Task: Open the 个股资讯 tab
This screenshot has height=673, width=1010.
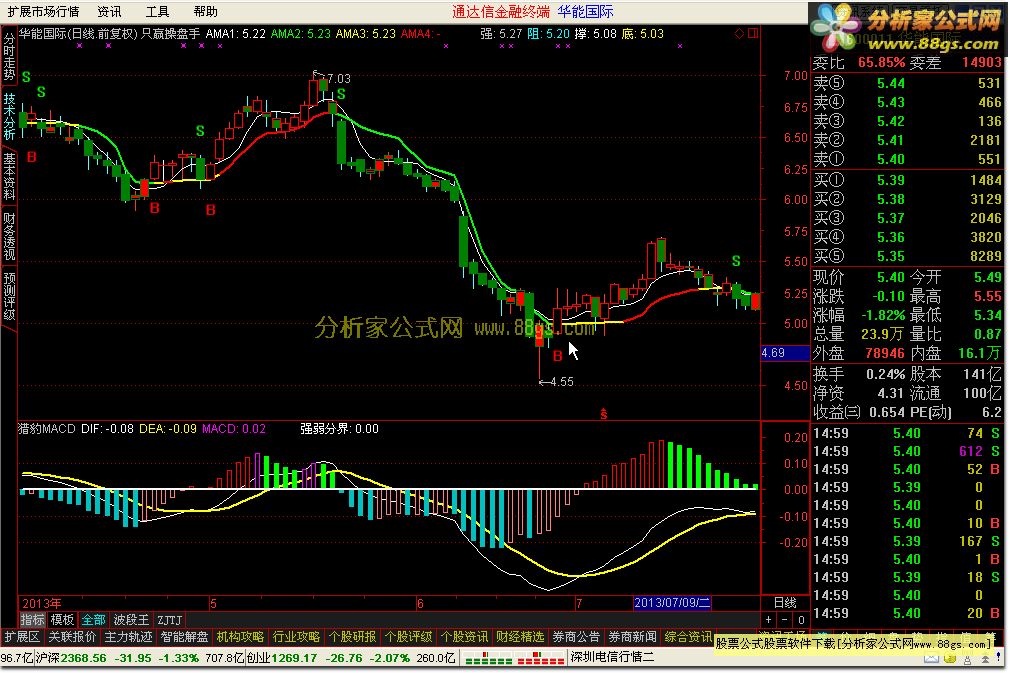Action: point(464,637)
